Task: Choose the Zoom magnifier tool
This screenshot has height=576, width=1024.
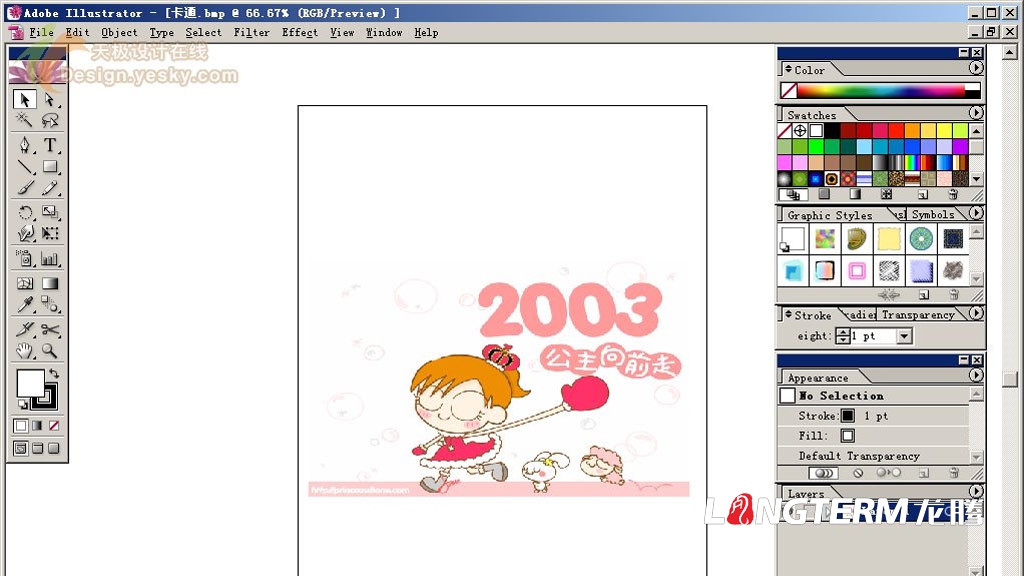Action: [x=50, y=351]
